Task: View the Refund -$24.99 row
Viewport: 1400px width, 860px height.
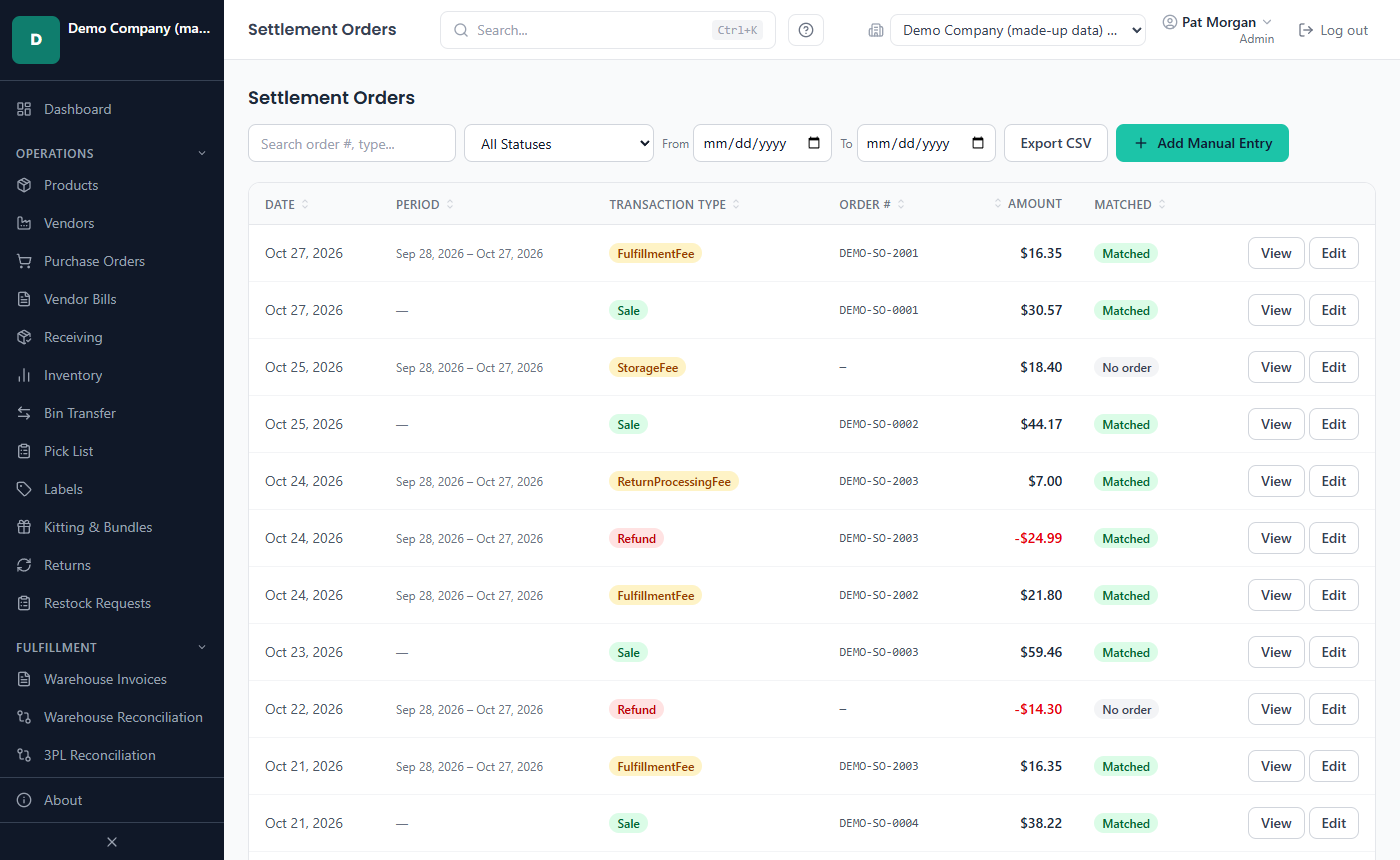Action: tap(1276, 538)
